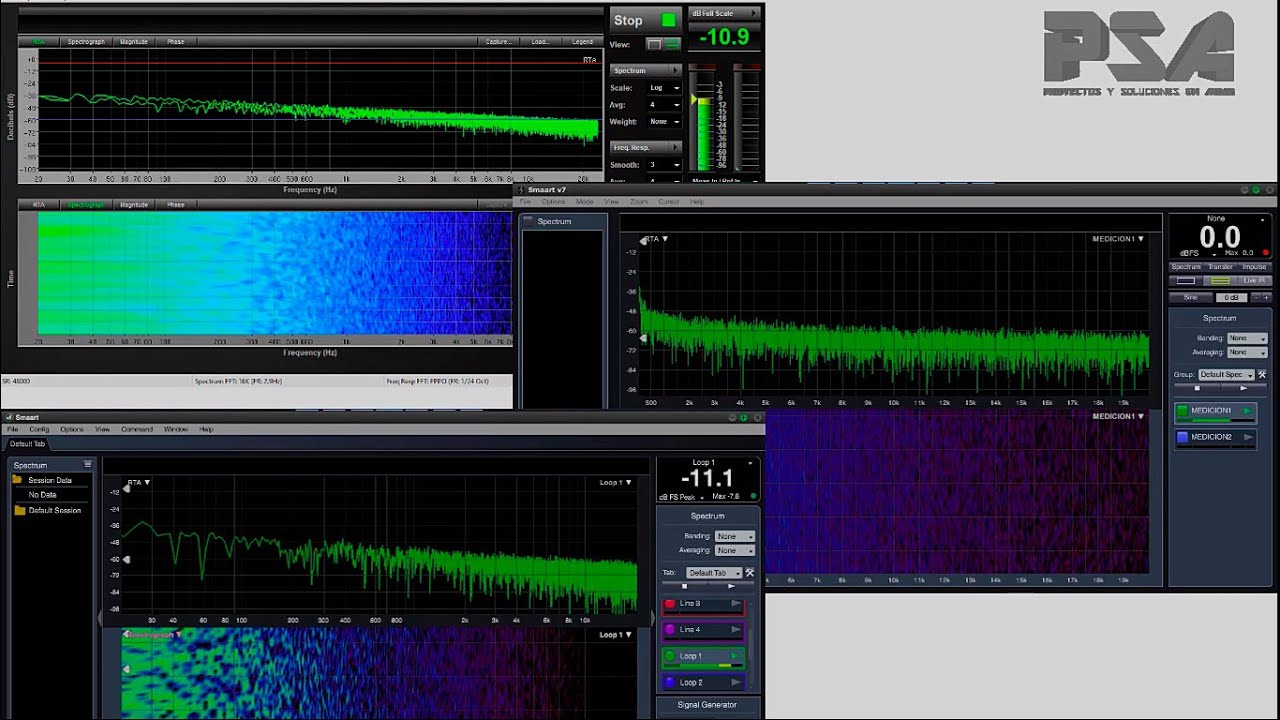Screen dimensions: 1280x720
Task: Open the Scale dropdown set to Log
Action: (666, 88)
